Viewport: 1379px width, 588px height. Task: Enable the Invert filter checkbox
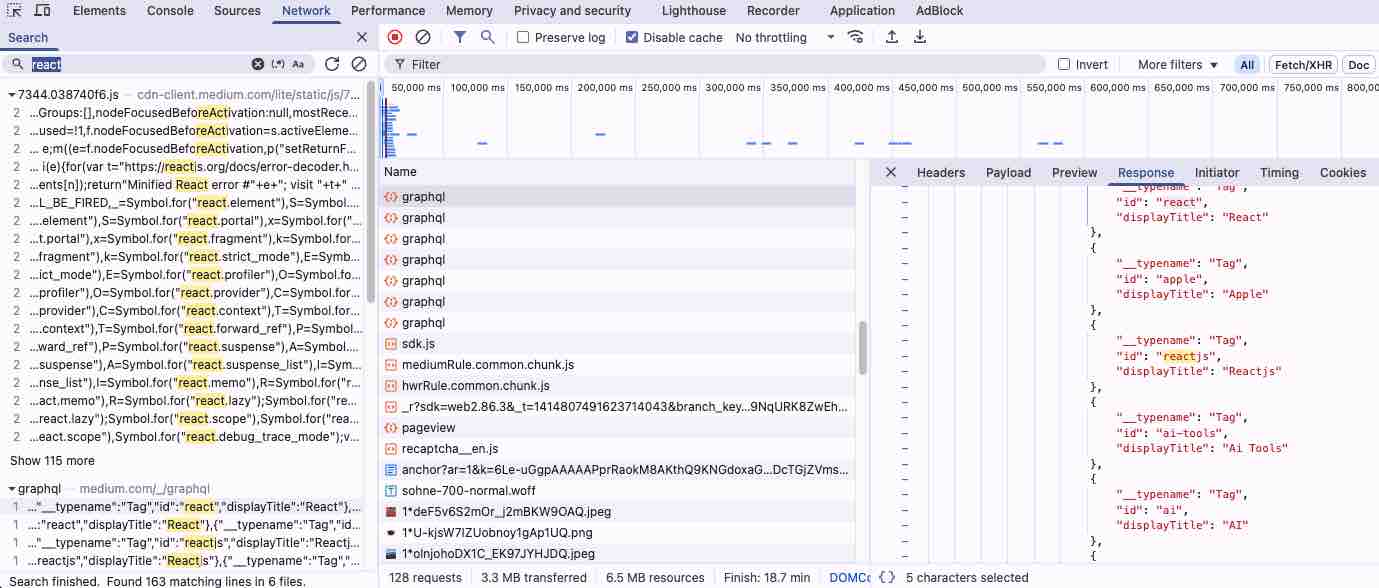click(x=1064, y=64)
